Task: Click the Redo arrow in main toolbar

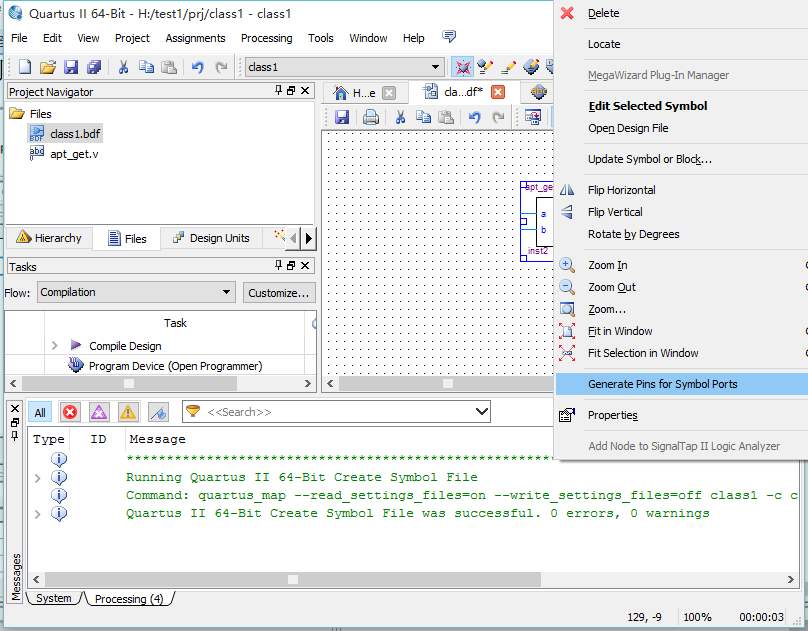Action: coord(221,67)
